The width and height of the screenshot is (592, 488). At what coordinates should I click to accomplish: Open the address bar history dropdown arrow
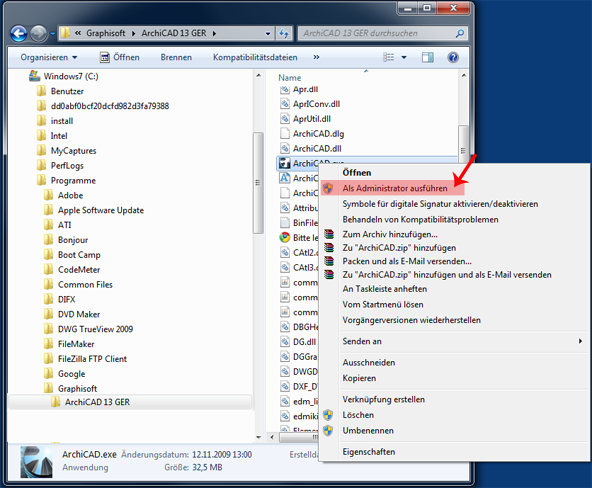[x=268, y=34]
